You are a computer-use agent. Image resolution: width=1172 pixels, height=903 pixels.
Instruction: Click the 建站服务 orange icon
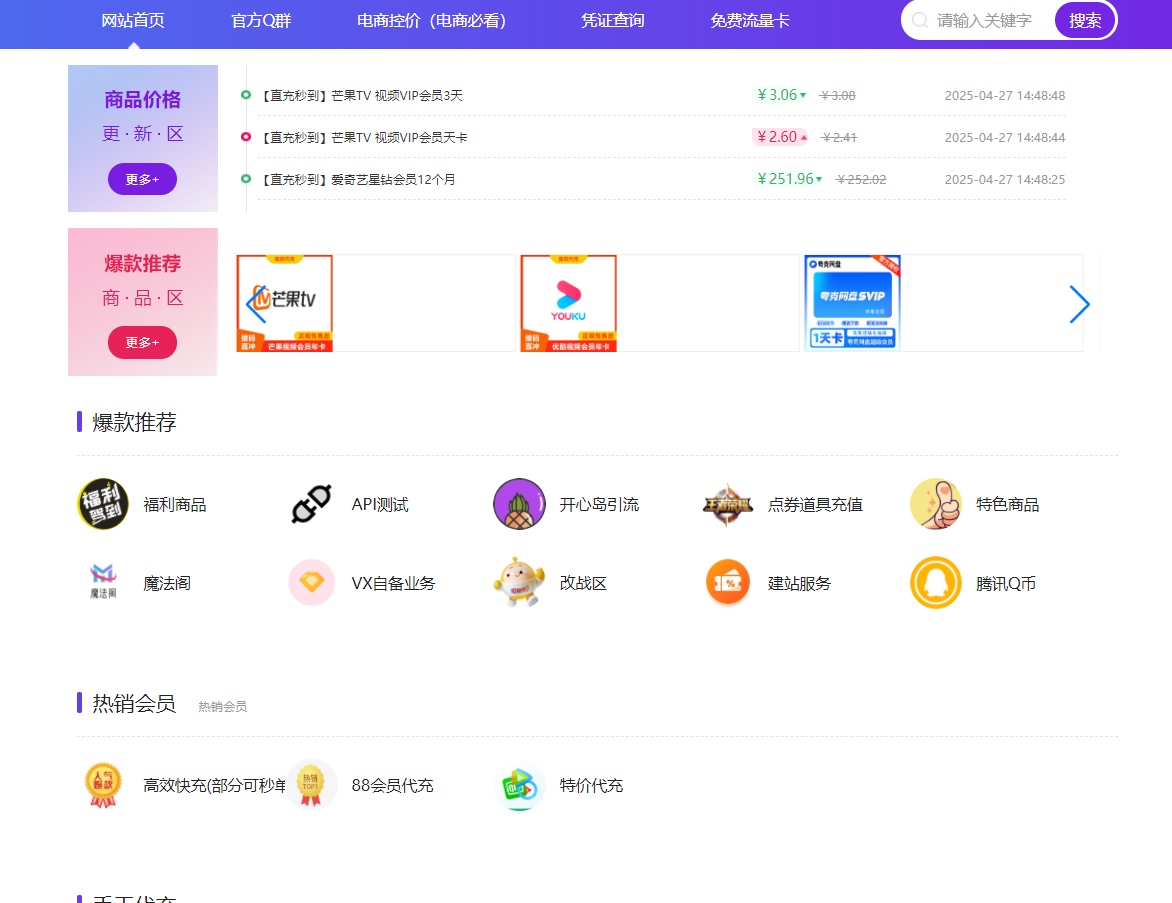(727, 583)
